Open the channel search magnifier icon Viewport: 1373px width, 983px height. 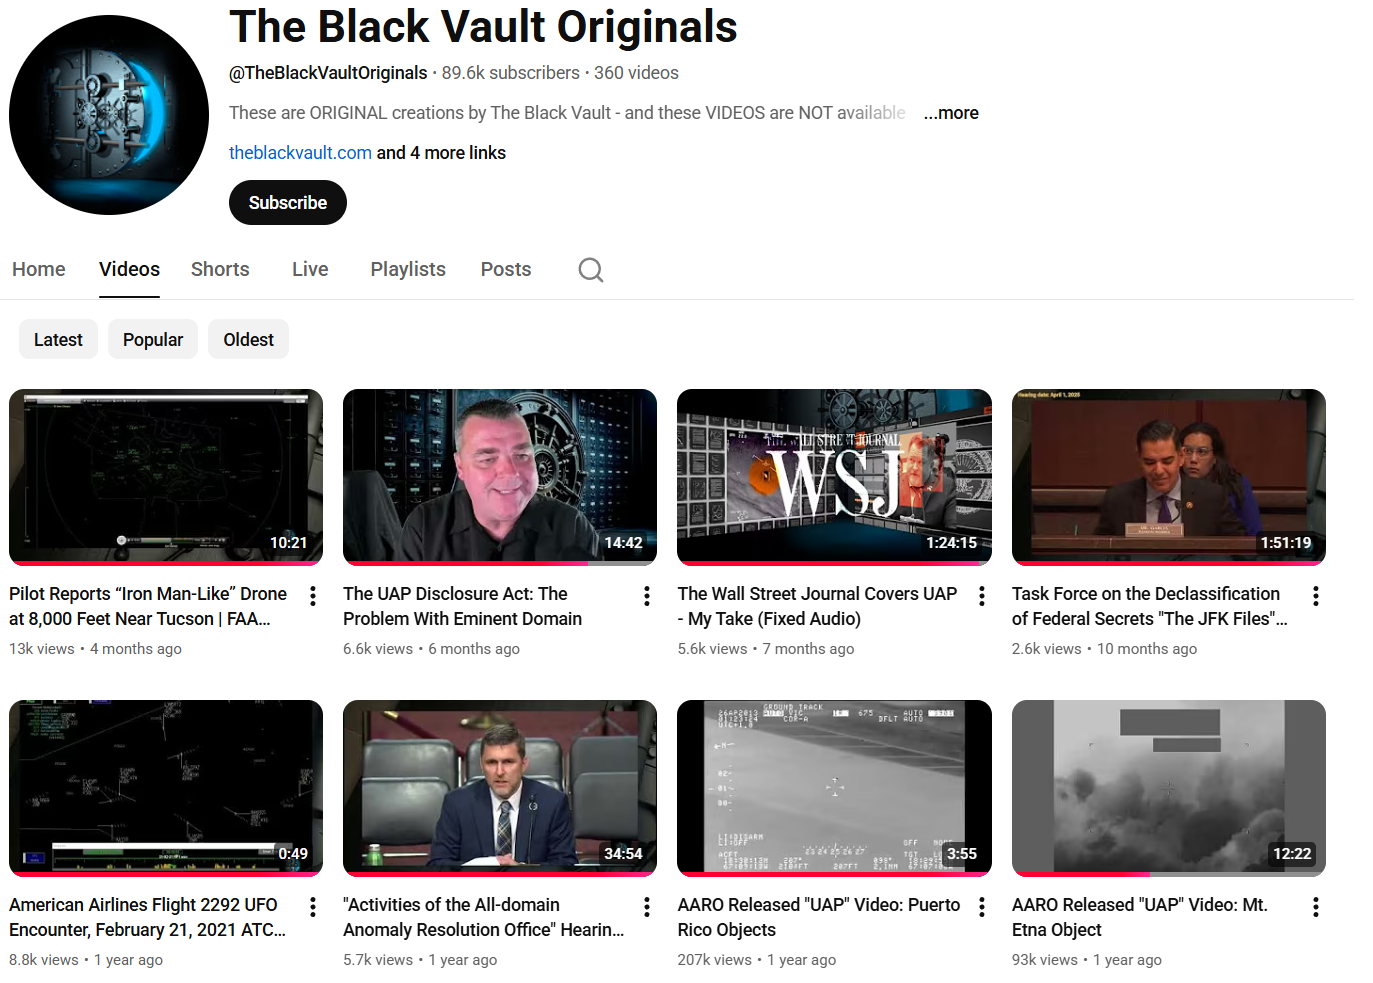tap(591, 270)
